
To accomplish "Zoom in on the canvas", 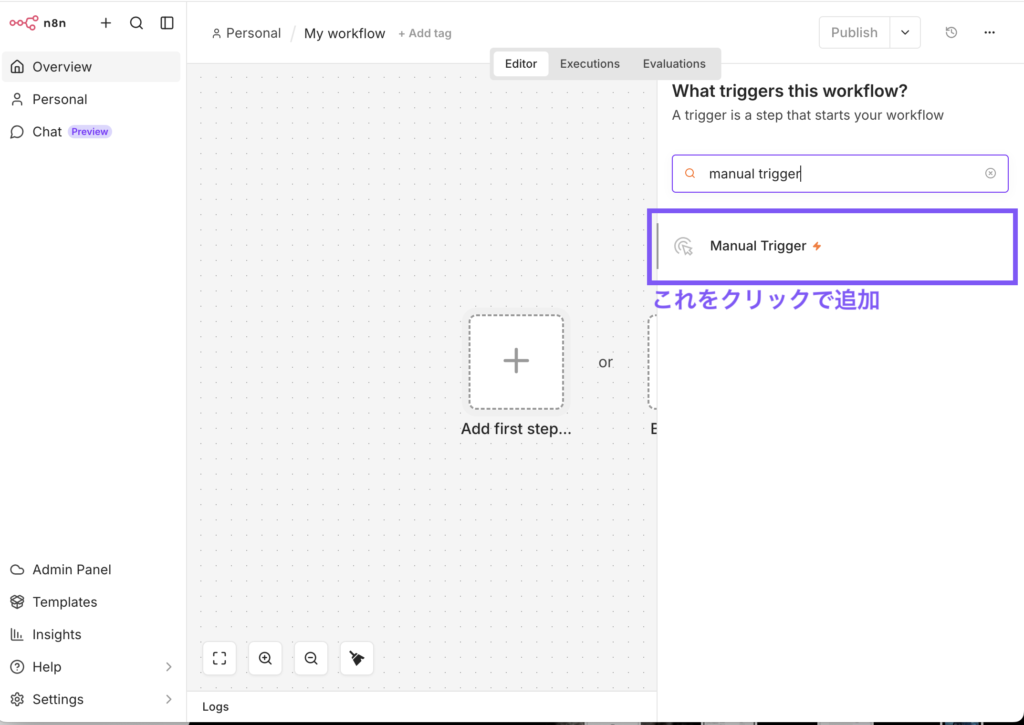I will (x=265, y=658).
